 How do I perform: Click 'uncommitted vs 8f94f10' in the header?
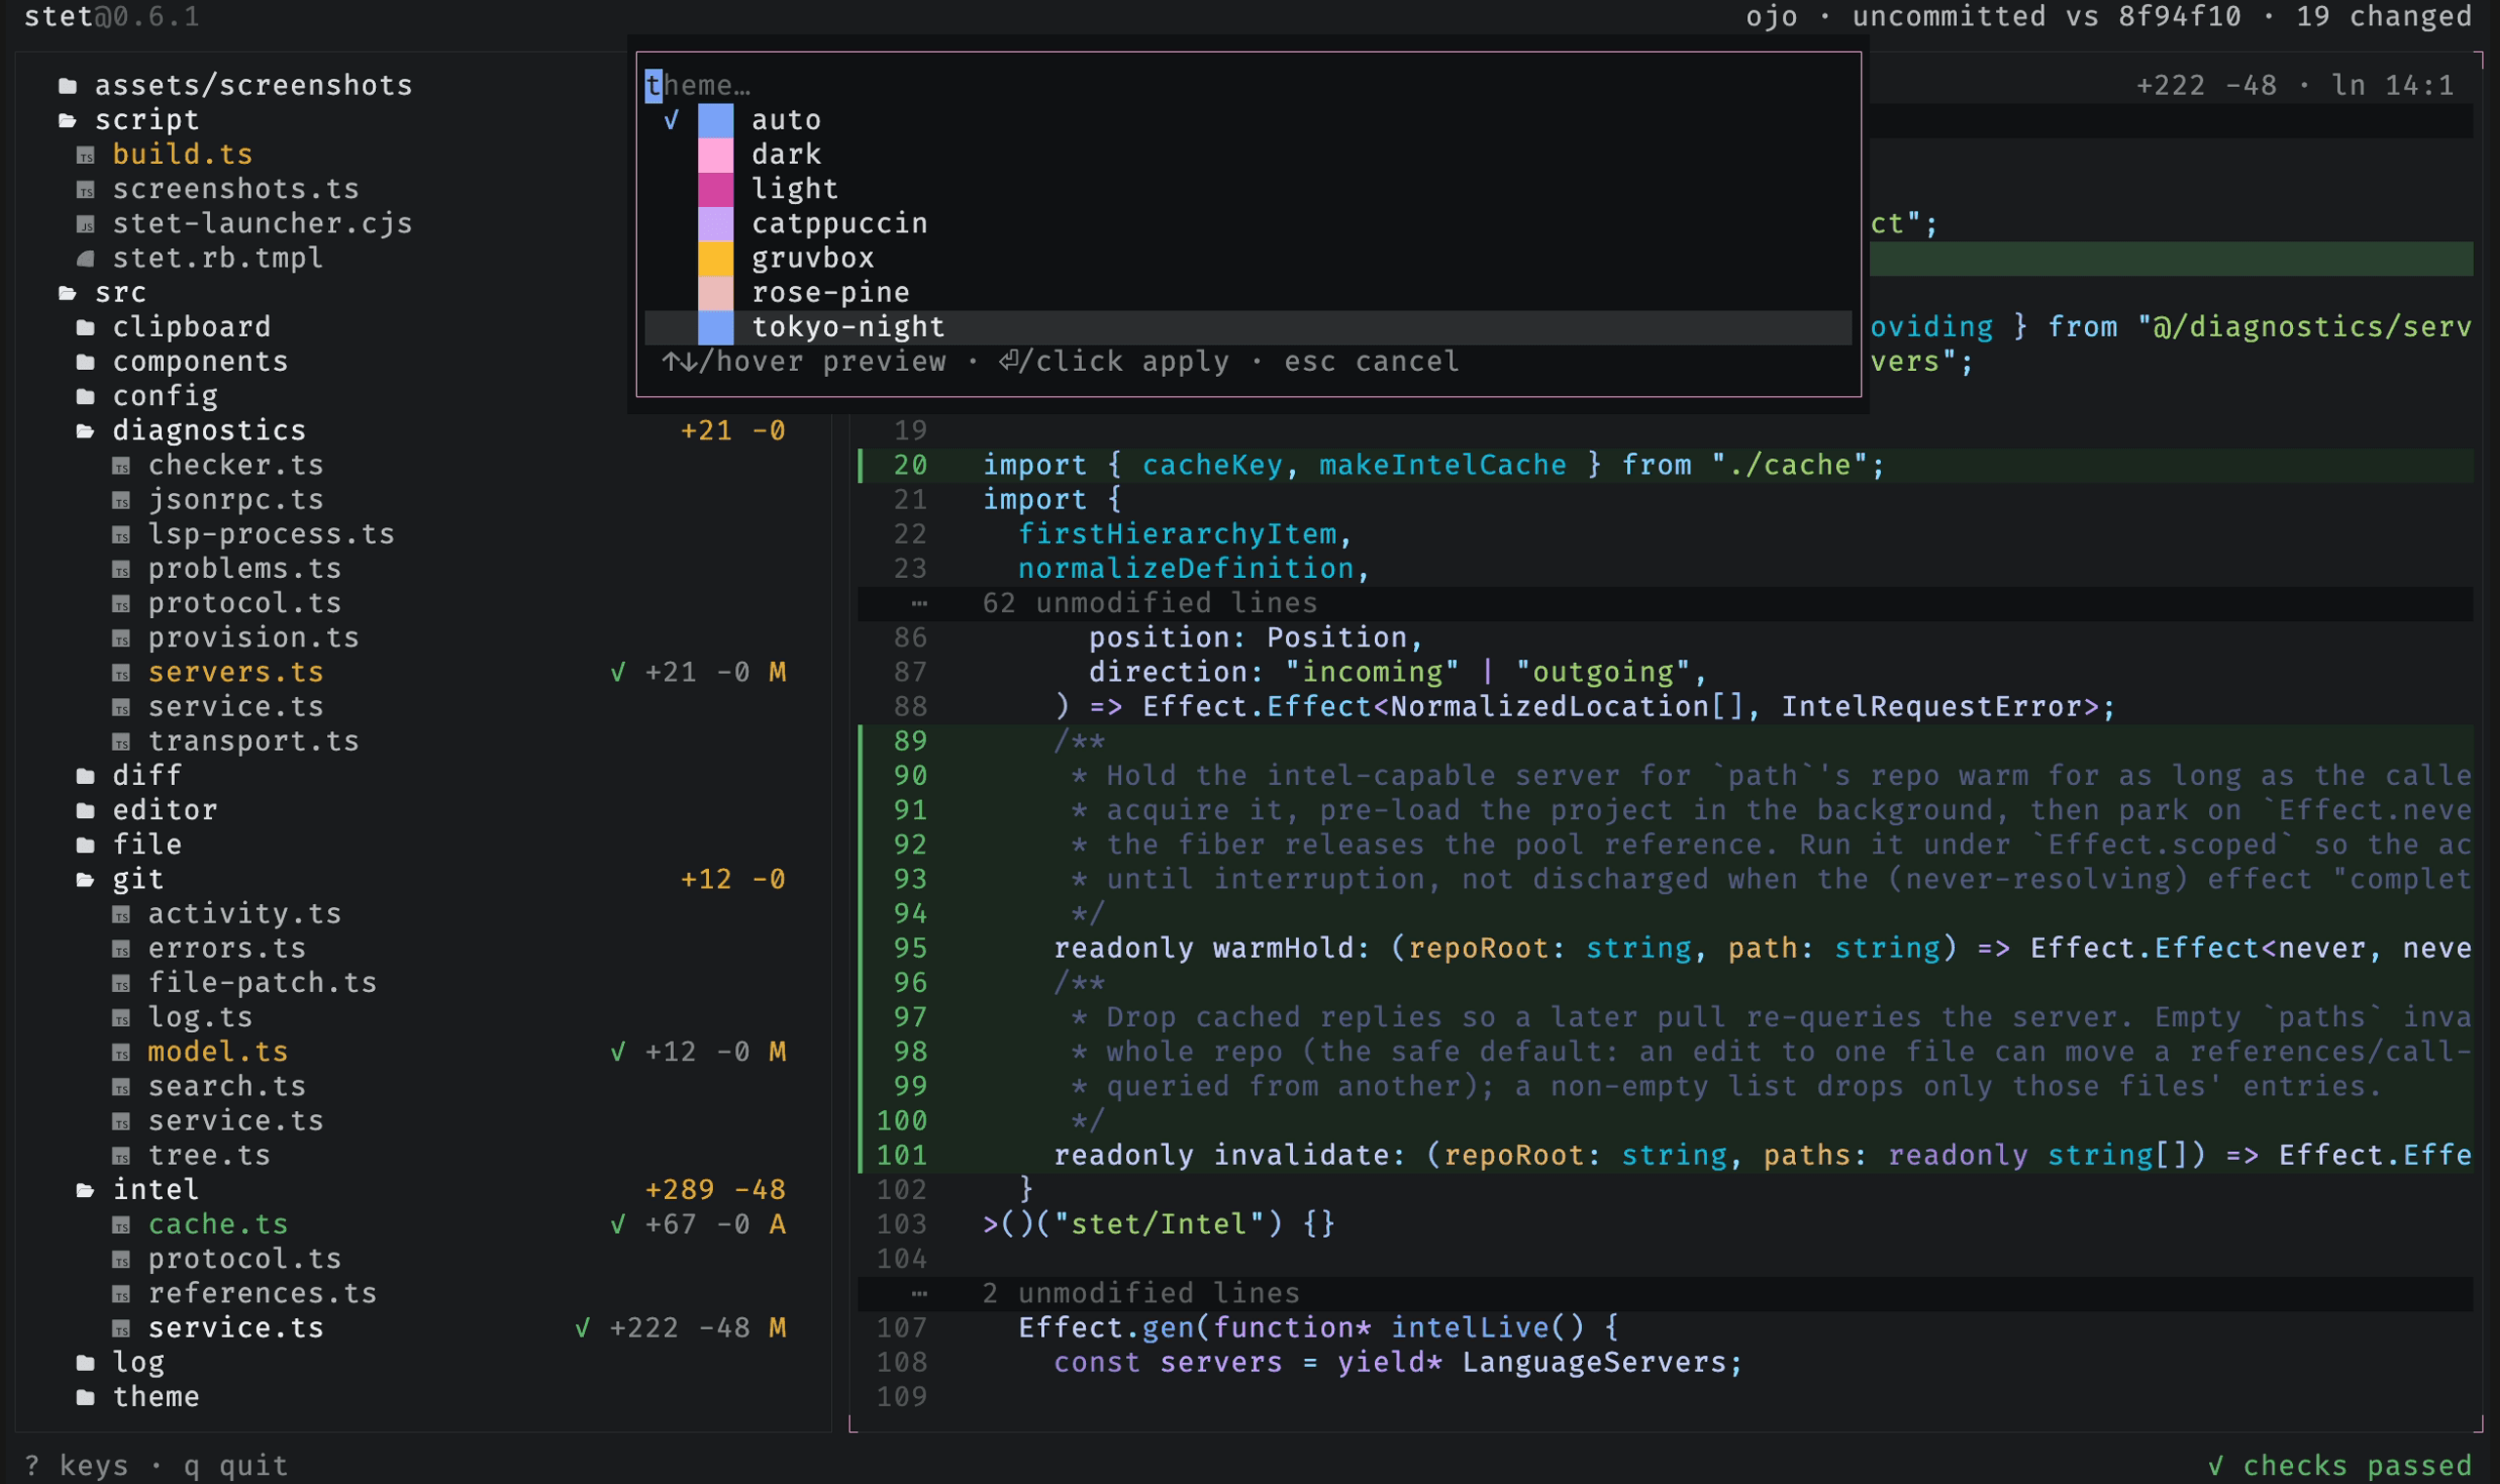pyautogui.click(x=2047, y=16)
